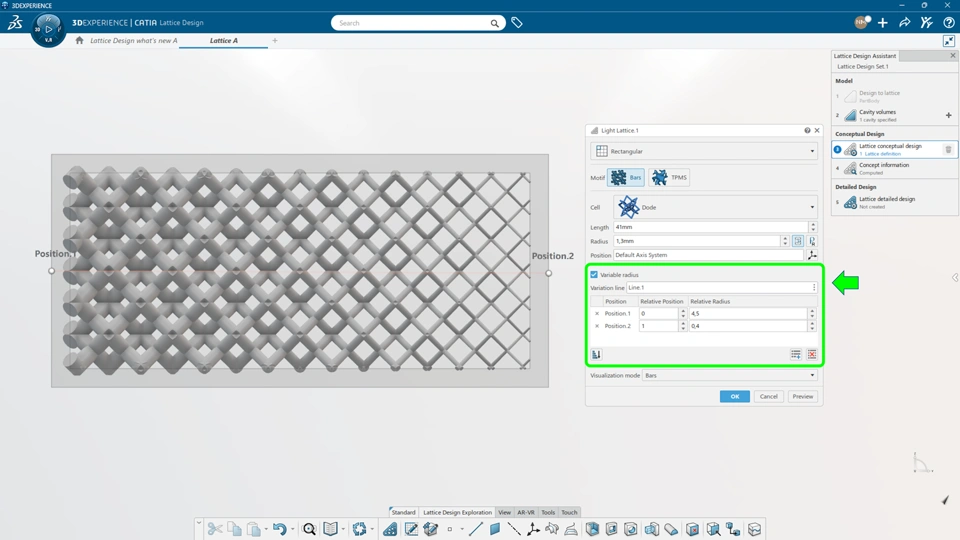Click the delete all rows icon below table

click(x=812, y=354)
